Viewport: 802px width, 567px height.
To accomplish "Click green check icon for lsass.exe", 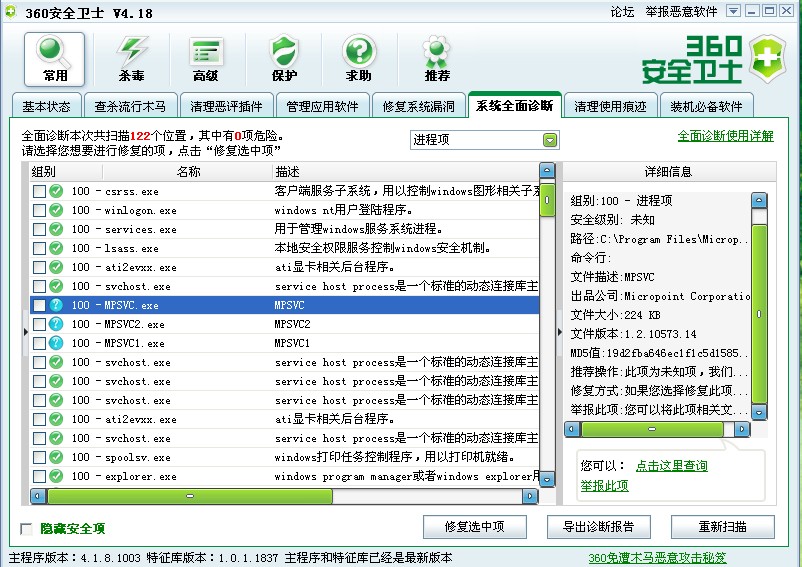I will 56,248.
